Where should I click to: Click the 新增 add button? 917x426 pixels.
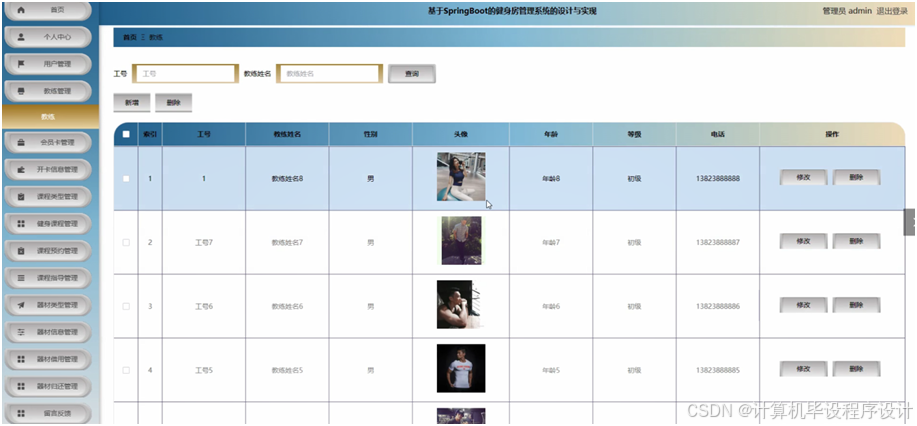pos(132,102)
